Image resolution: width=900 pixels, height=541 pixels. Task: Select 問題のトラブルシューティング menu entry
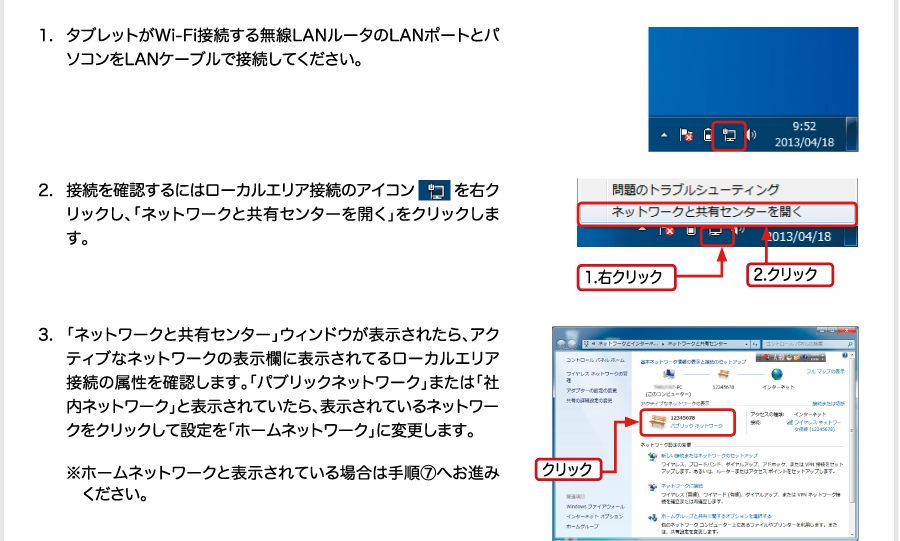tap(696, 189)
